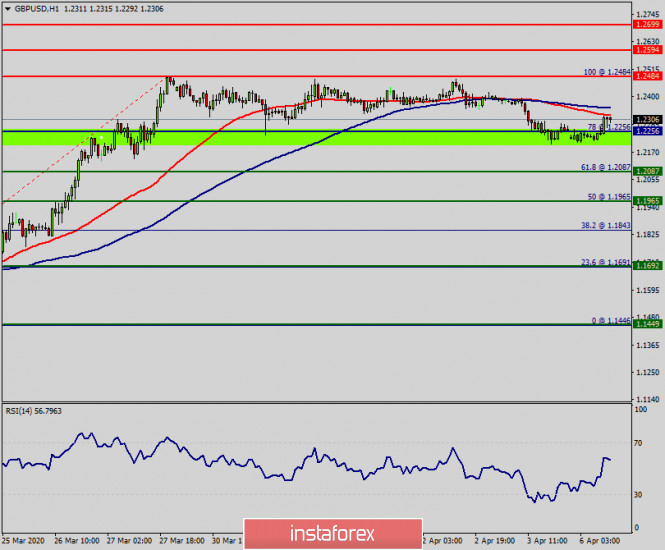Select the 1.1449 green price tag

pos(646,325)
